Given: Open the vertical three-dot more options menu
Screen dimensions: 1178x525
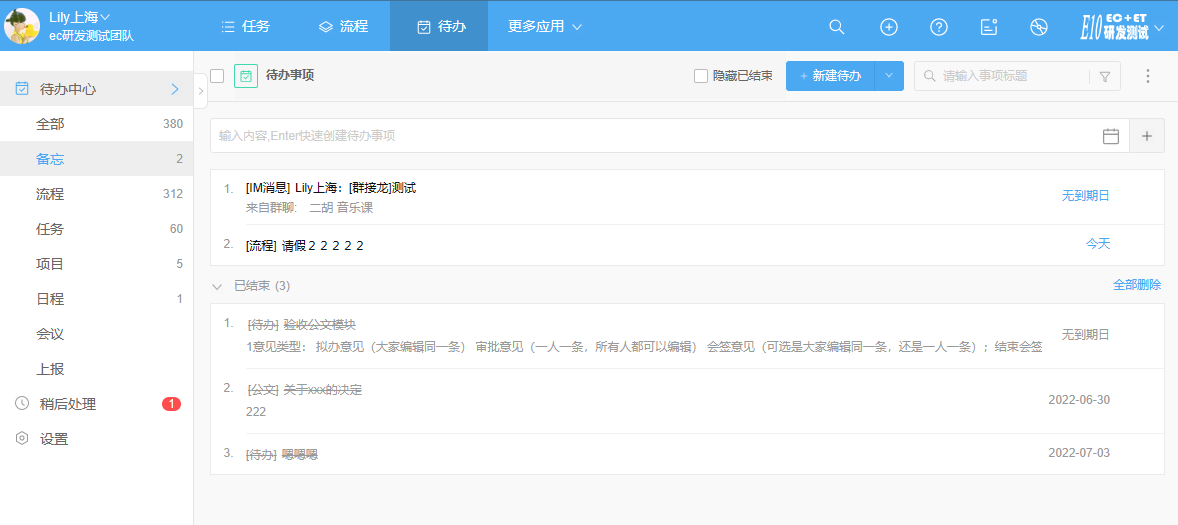Looking at the screenshot, I should coord(1147,76).
